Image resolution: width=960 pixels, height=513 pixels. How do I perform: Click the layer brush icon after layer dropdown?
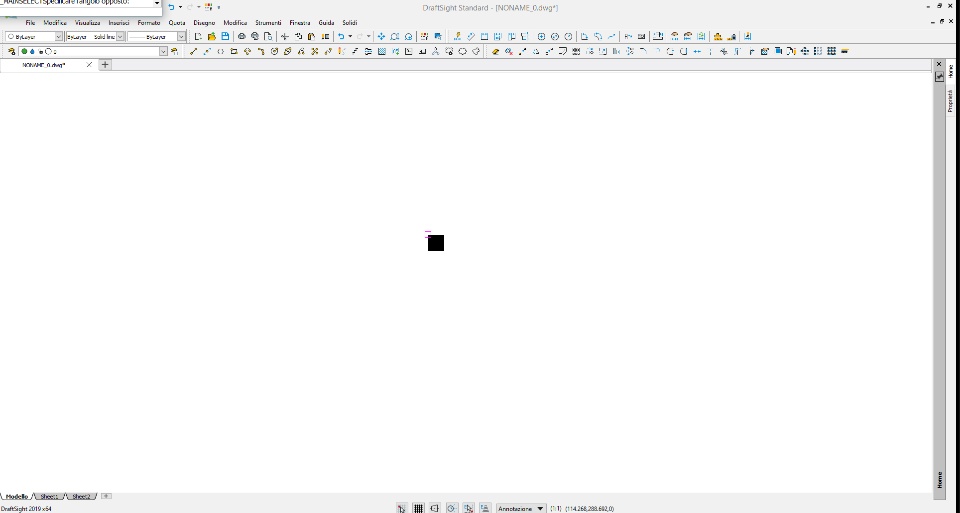click(x=175, y=51)
